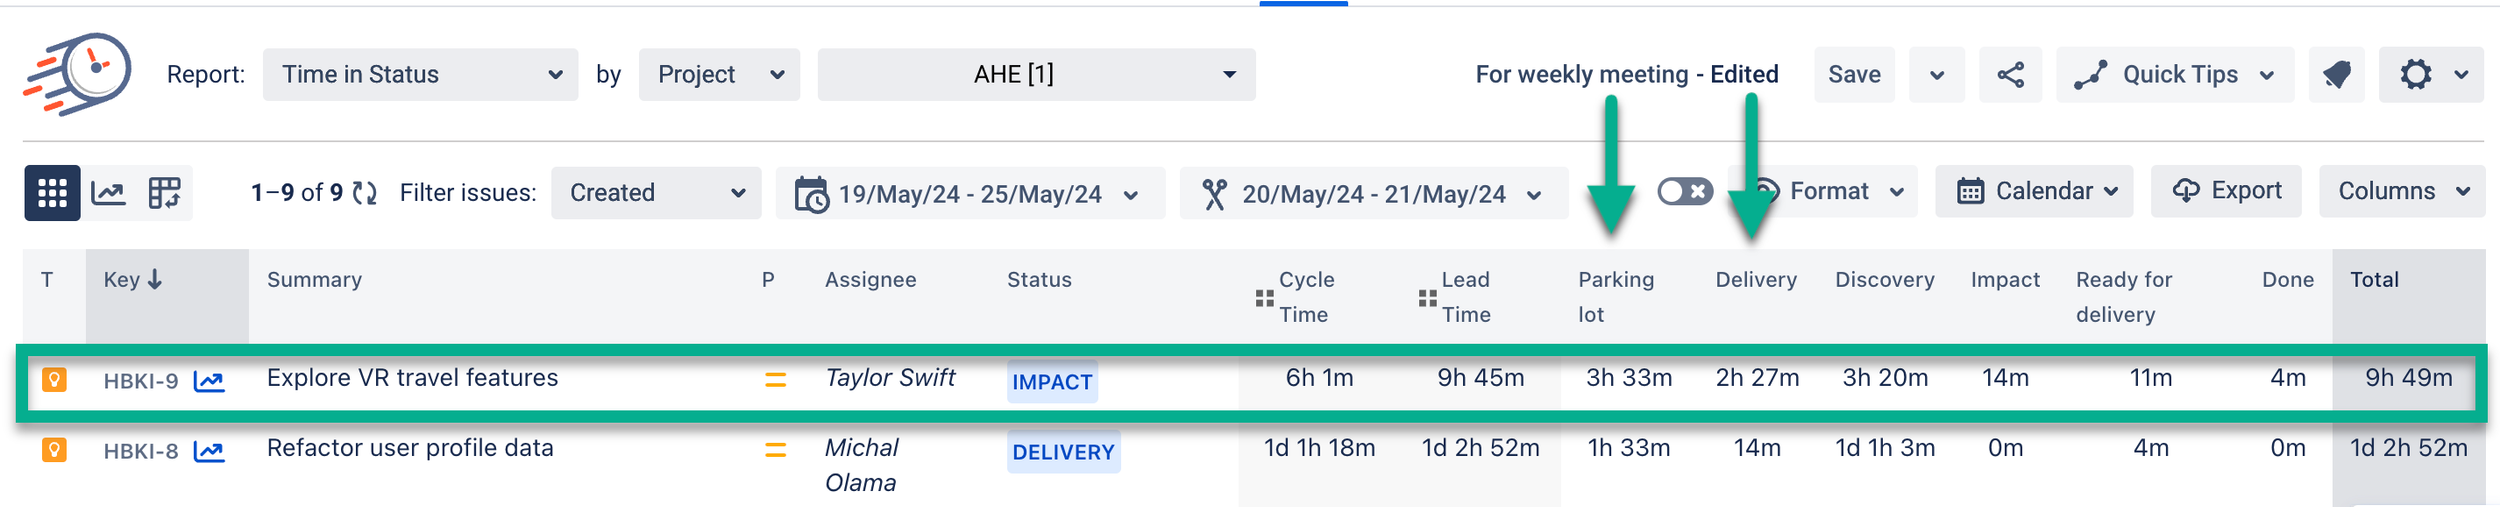The image size is (2500, 507).
Task: Open the Time in Status report dropdown
Action: click(420, 75)
